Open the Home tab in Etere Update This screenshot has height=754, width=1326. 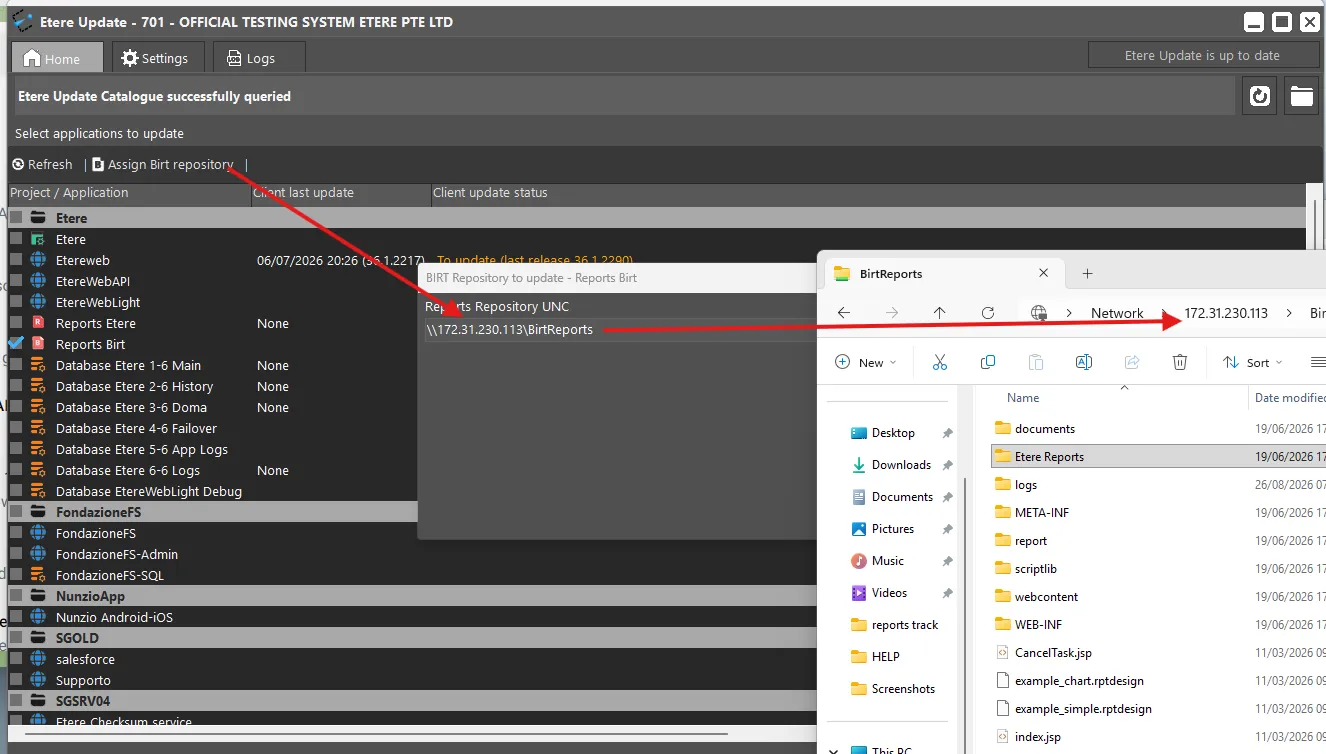pos(57,58)
